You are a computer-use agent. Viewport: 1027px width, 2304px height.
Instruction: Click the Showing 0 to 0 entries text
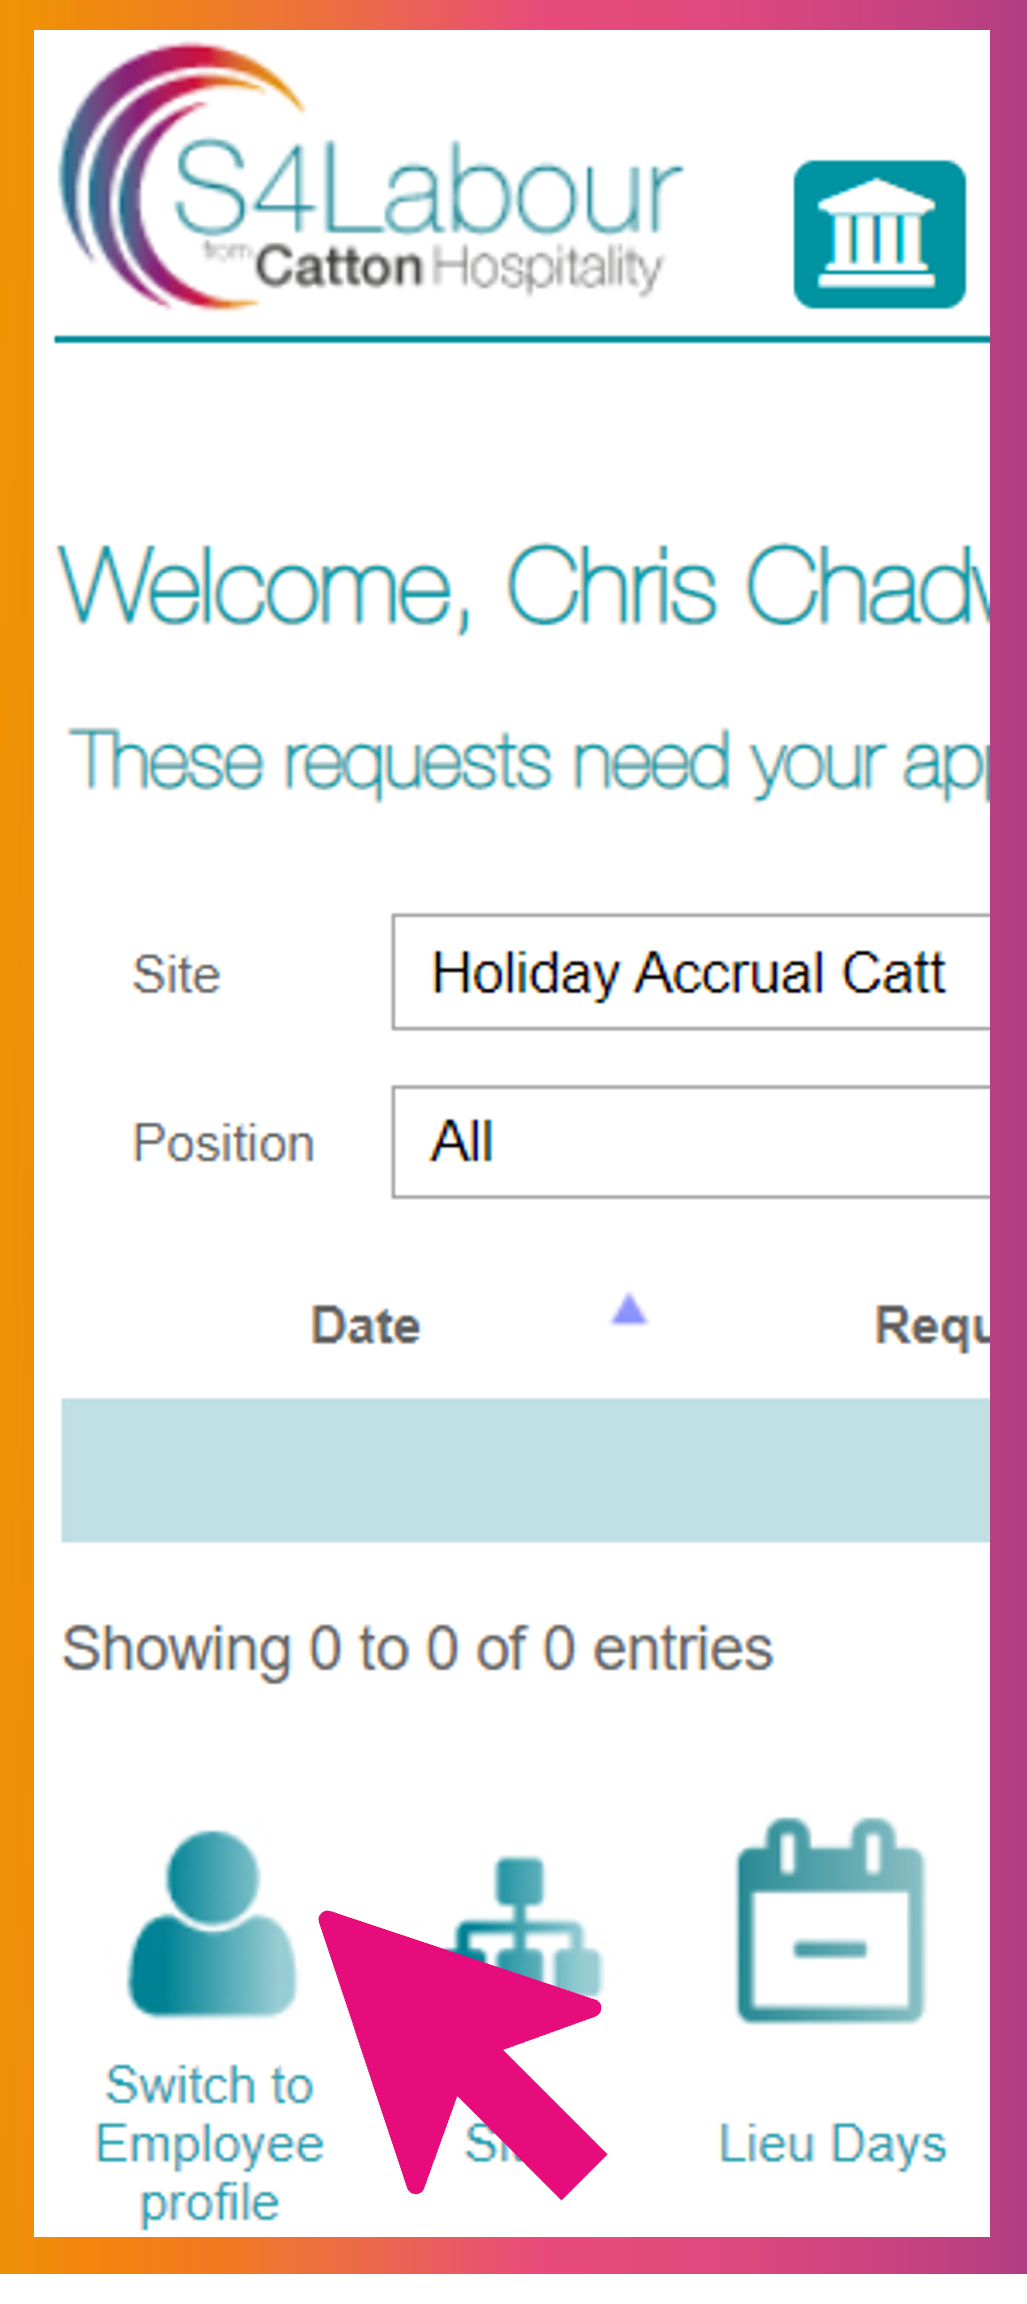(x=418, y=1648)
